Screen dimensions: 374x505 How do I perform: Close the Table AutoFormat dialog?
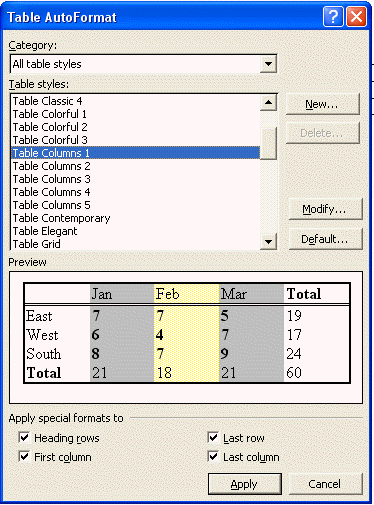tap(356, 16)
